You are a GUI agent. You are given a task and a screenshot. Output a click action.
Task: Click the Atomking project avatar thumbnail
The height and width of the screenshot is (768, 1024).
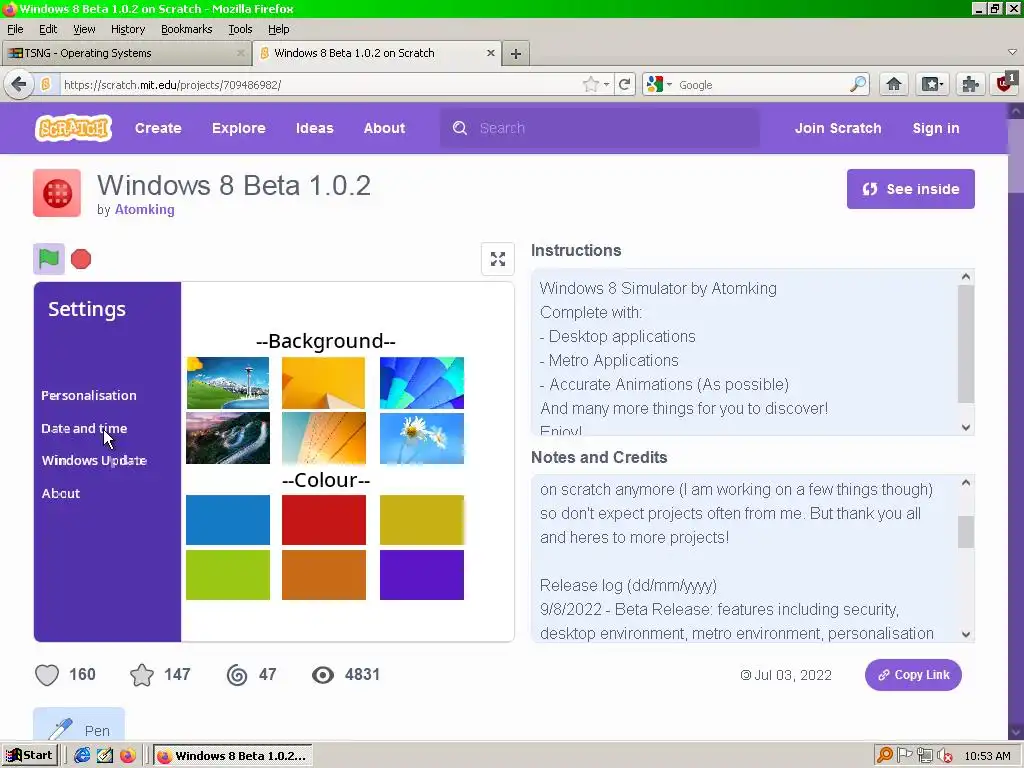[57, 193]
